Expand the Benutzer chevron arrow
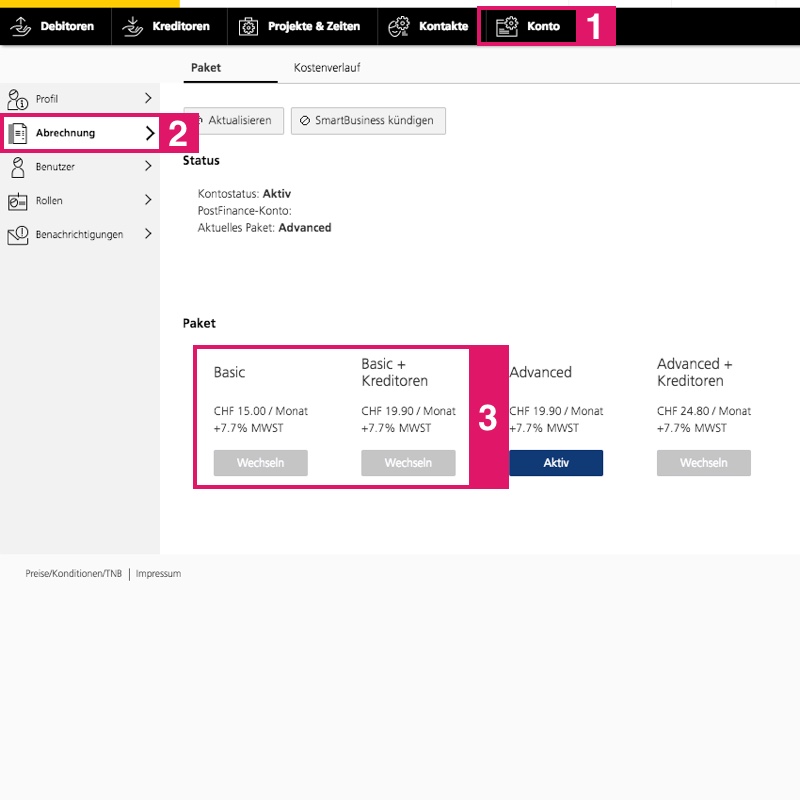Image resolution: width=800 pixels, height=800 pixels. point(148,167)
